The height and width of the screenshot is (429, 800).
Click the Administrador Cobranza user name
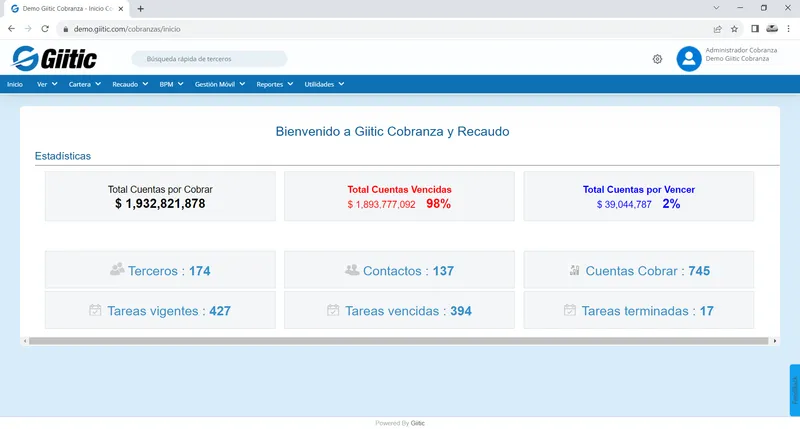(741, 50)
